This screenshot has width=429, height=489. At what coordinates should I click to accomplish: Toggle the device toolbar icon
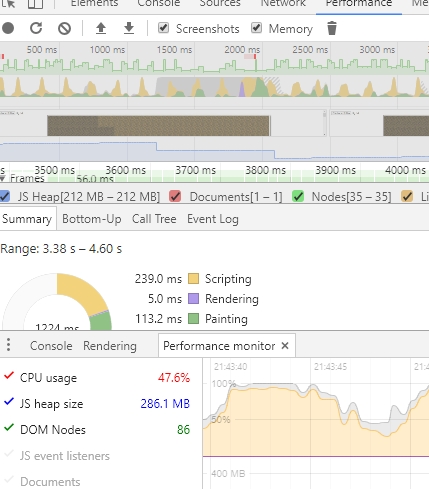[35, 3]
